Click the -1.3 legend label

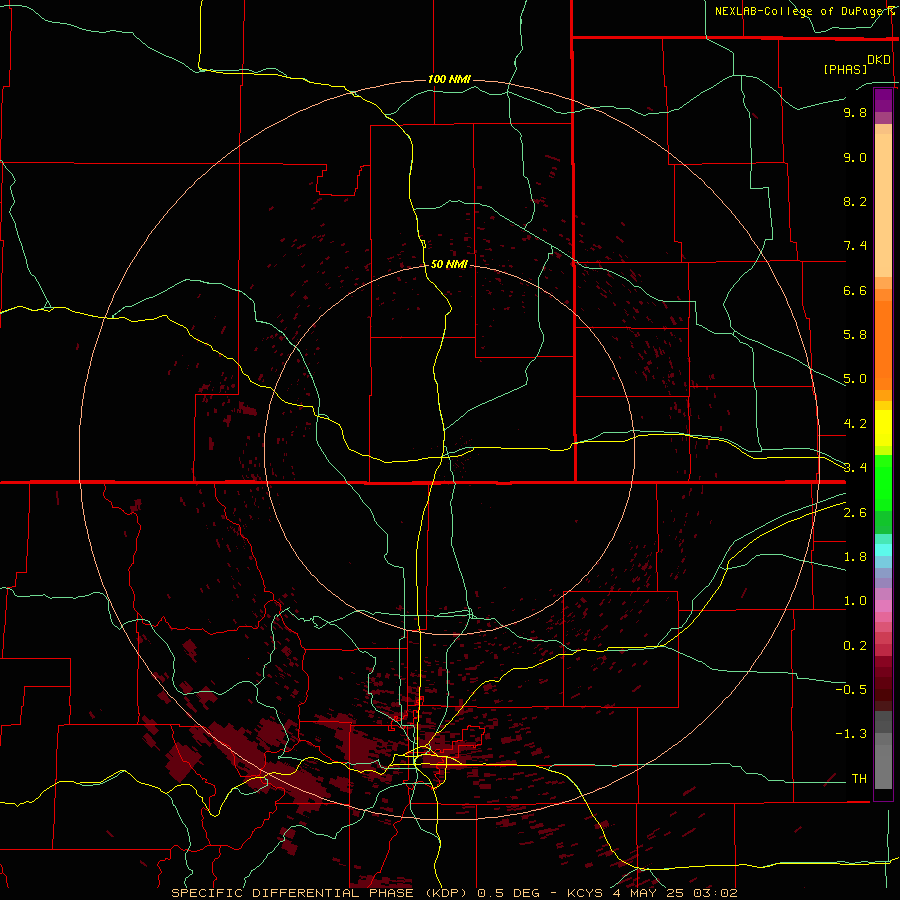tap(851, 734)
